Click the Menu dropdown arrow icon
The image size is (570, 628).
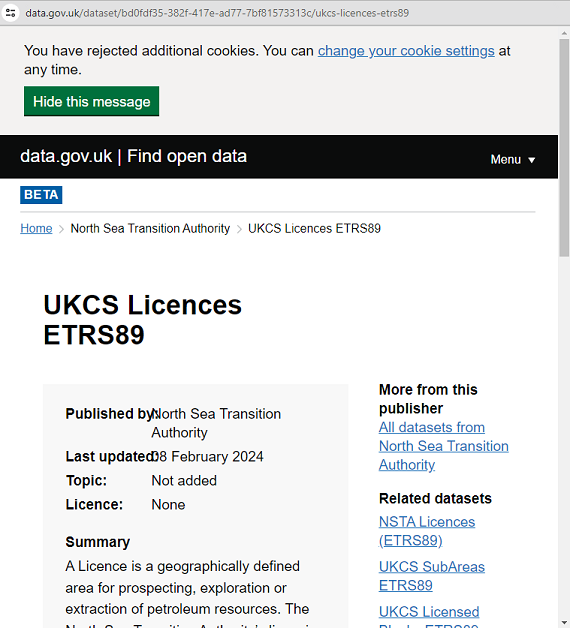pyautogui.click(x=532, y=160)
